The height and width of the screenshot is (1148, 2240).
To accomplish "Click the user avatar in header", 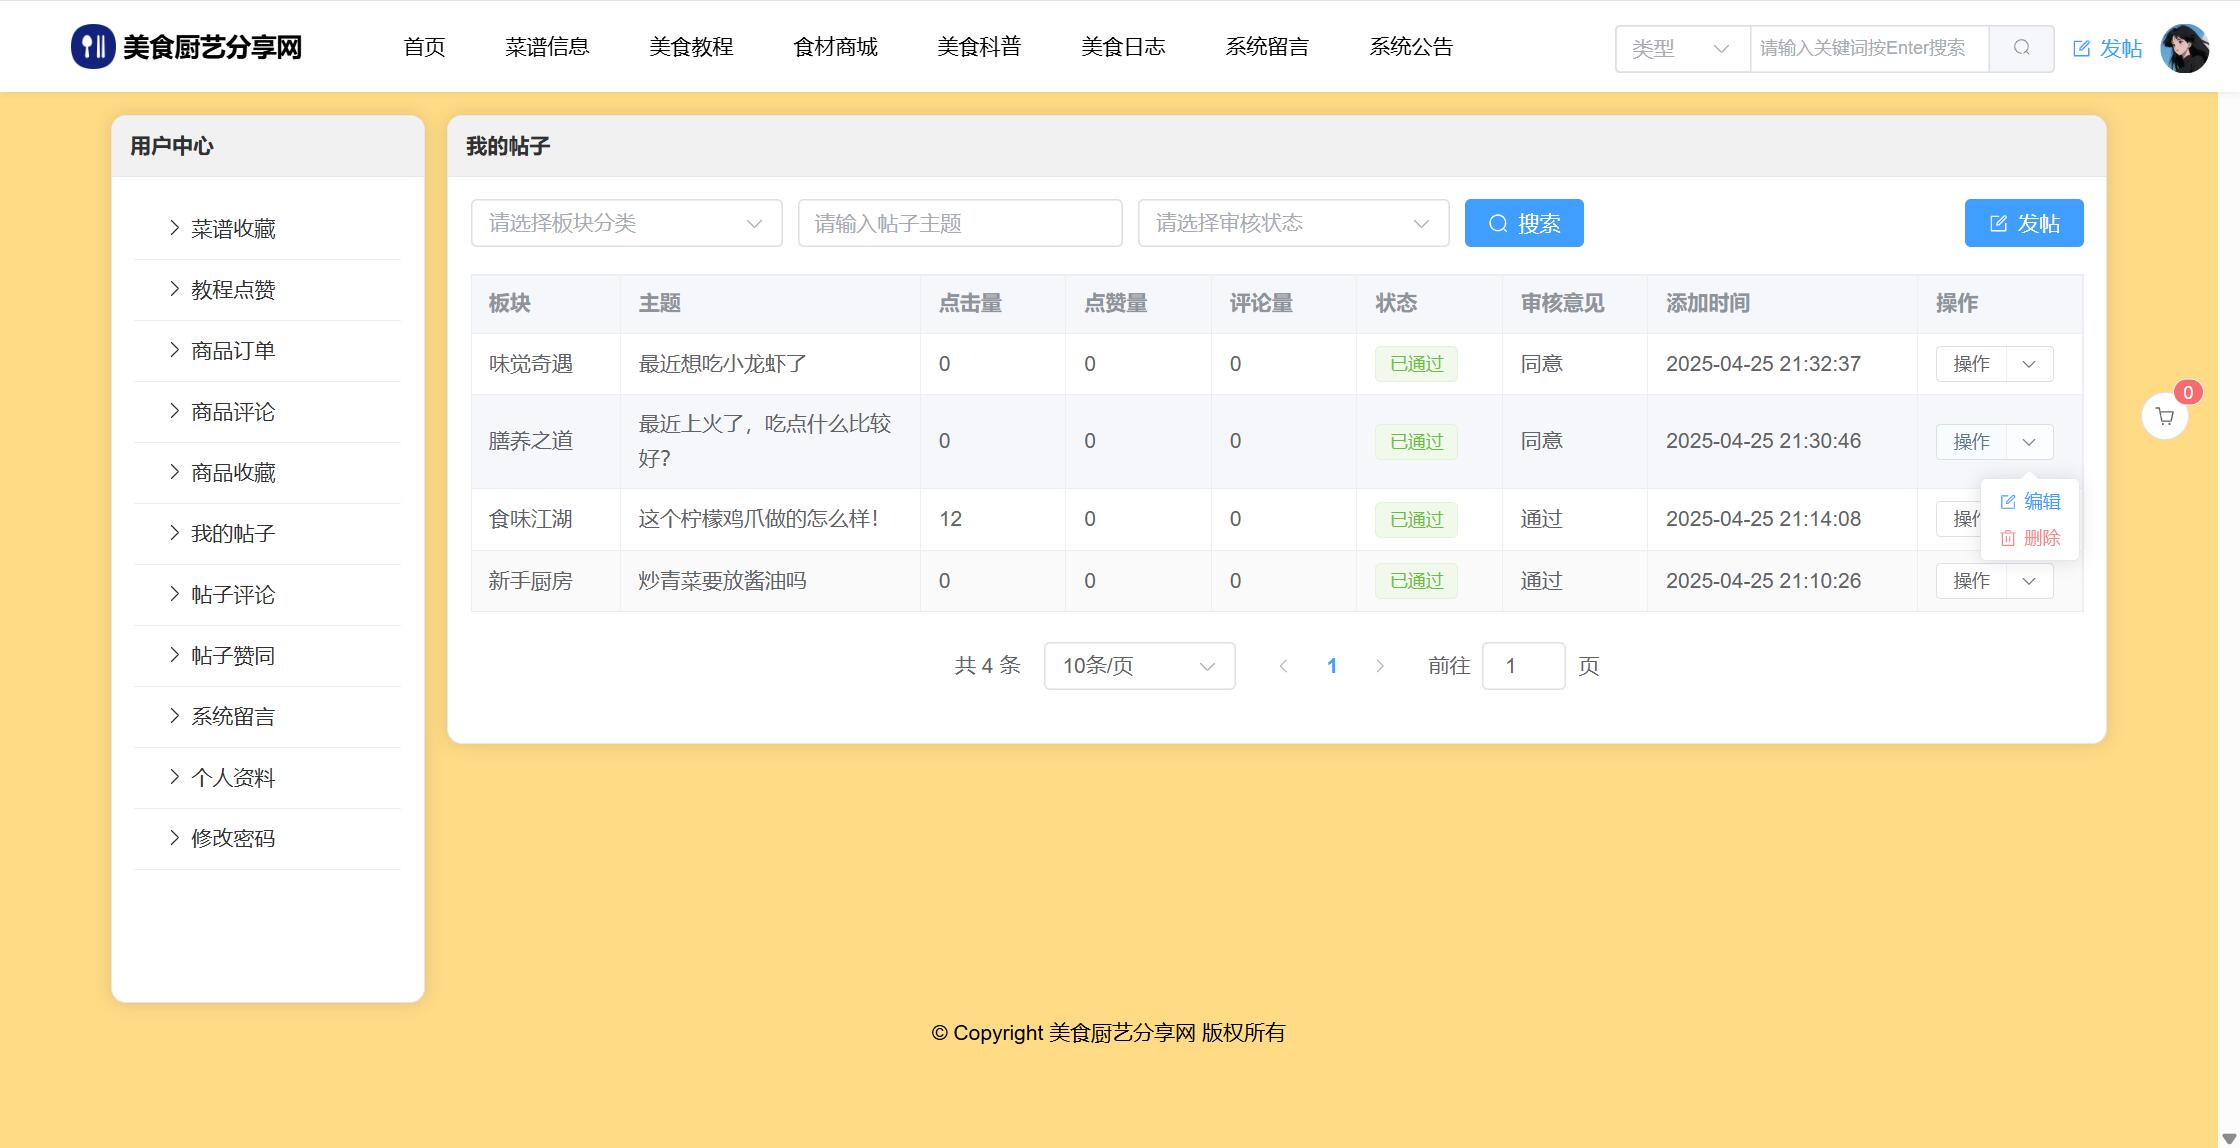I will 2184,48.
